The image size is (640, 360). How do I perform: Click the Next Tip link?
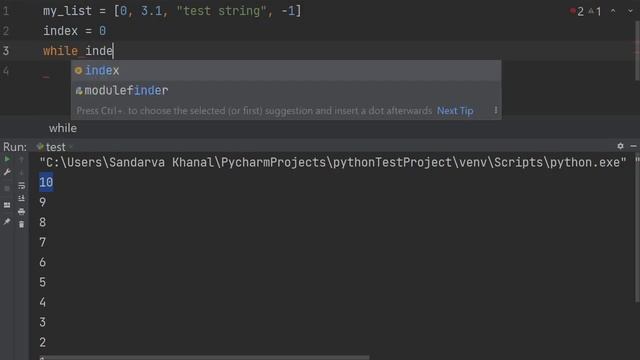455,111
